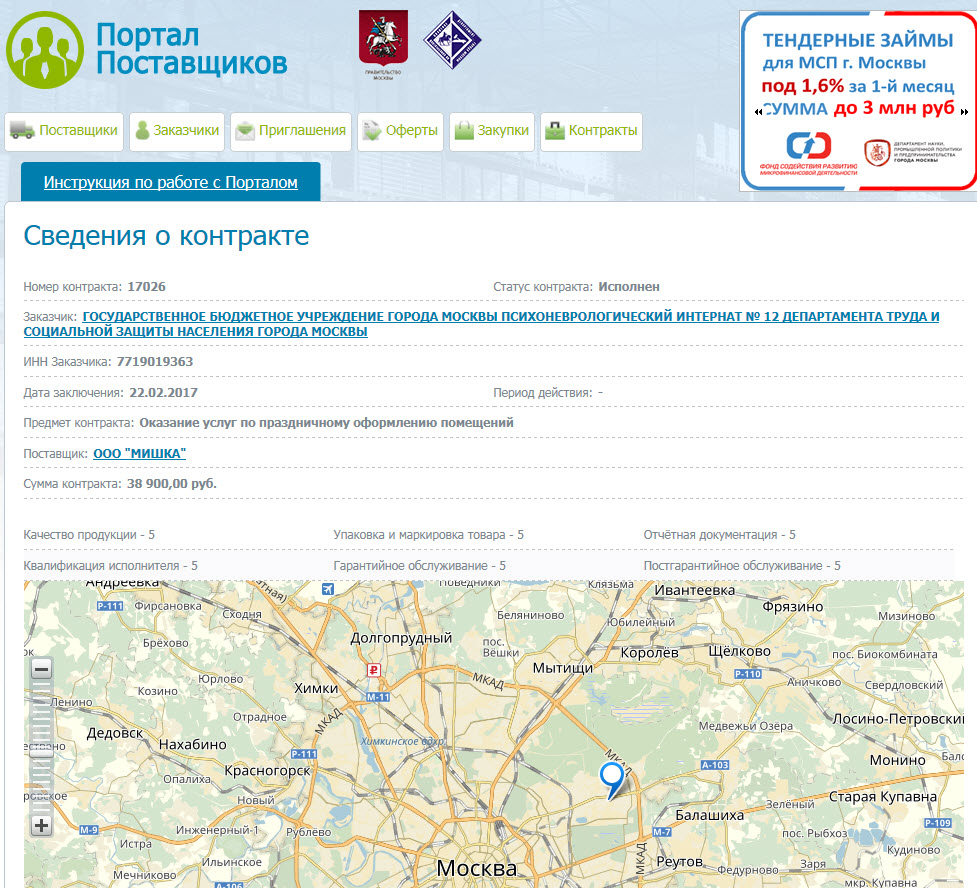
Task: Zoom out the map with minus button
Action: tap(41, 669)
